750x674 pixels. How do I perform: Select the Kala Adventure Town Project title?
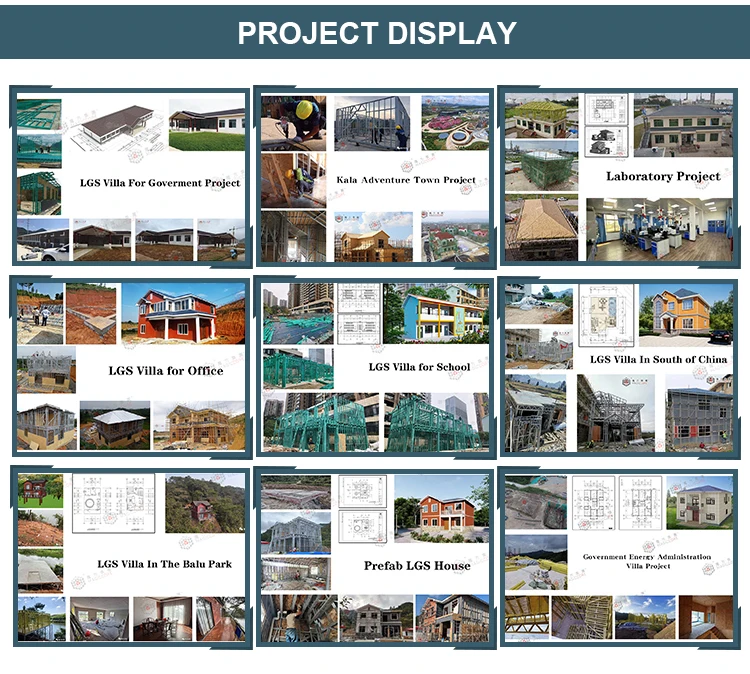click(x=406, y=180)
